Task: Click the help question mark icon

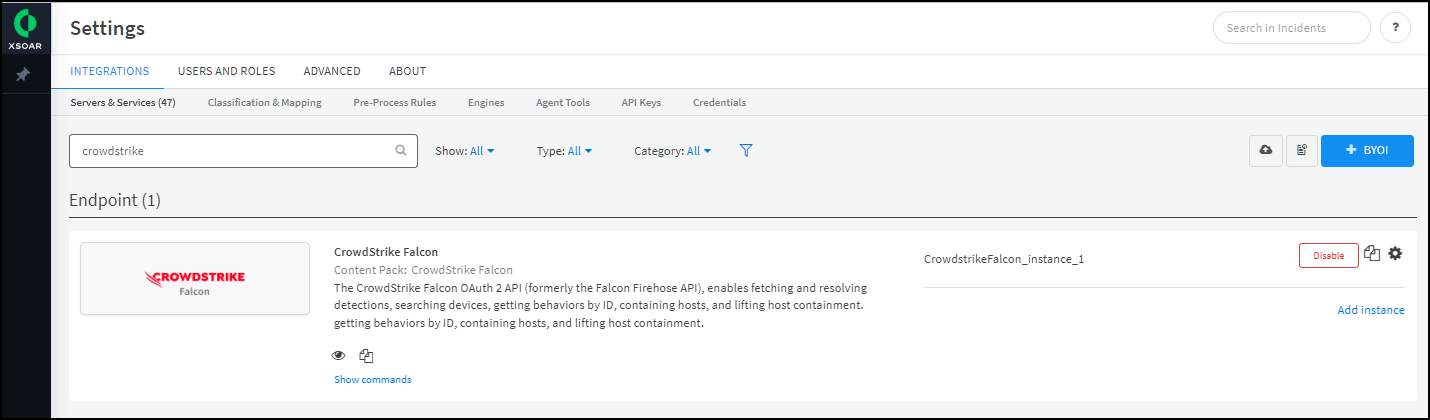Action: [x=1395, y=28]
